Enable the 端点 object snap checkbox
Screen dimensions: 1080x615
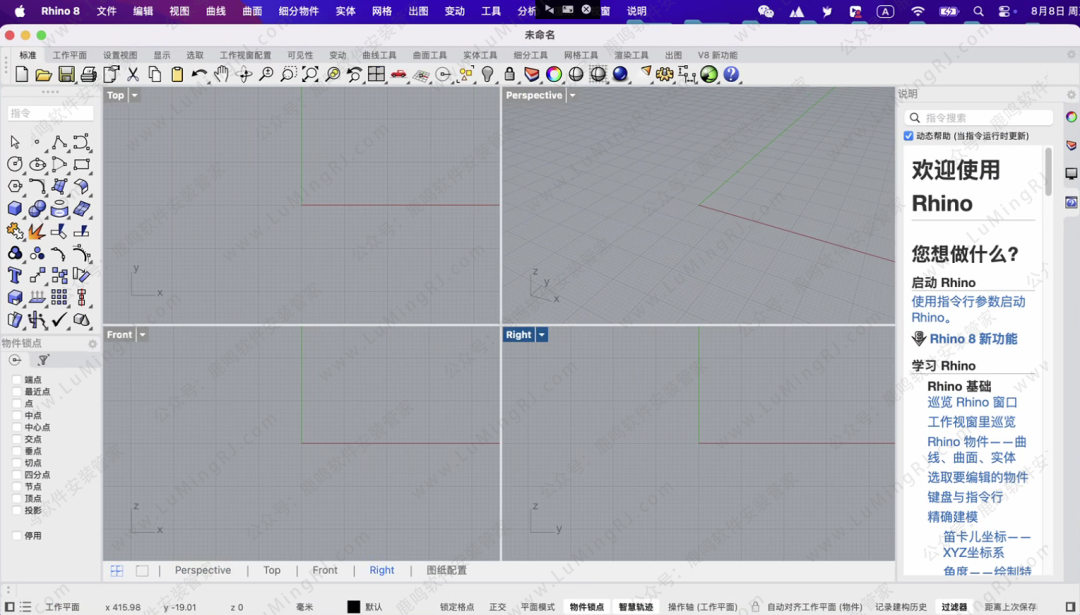tap(17, 380)
